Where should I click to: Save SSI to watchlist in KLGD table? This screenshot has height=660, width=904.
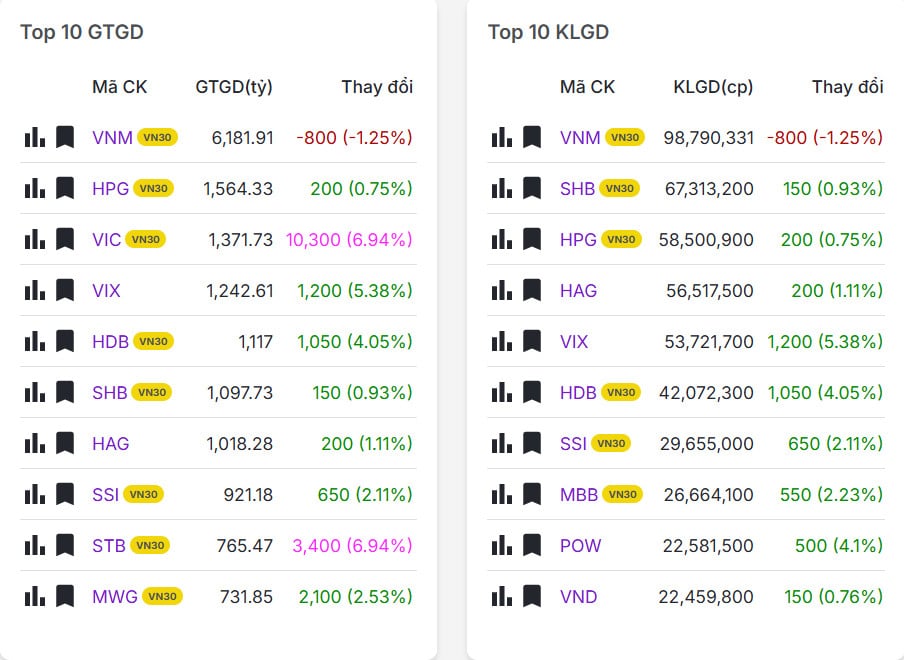pyautogui.click(x=532, y=443)
